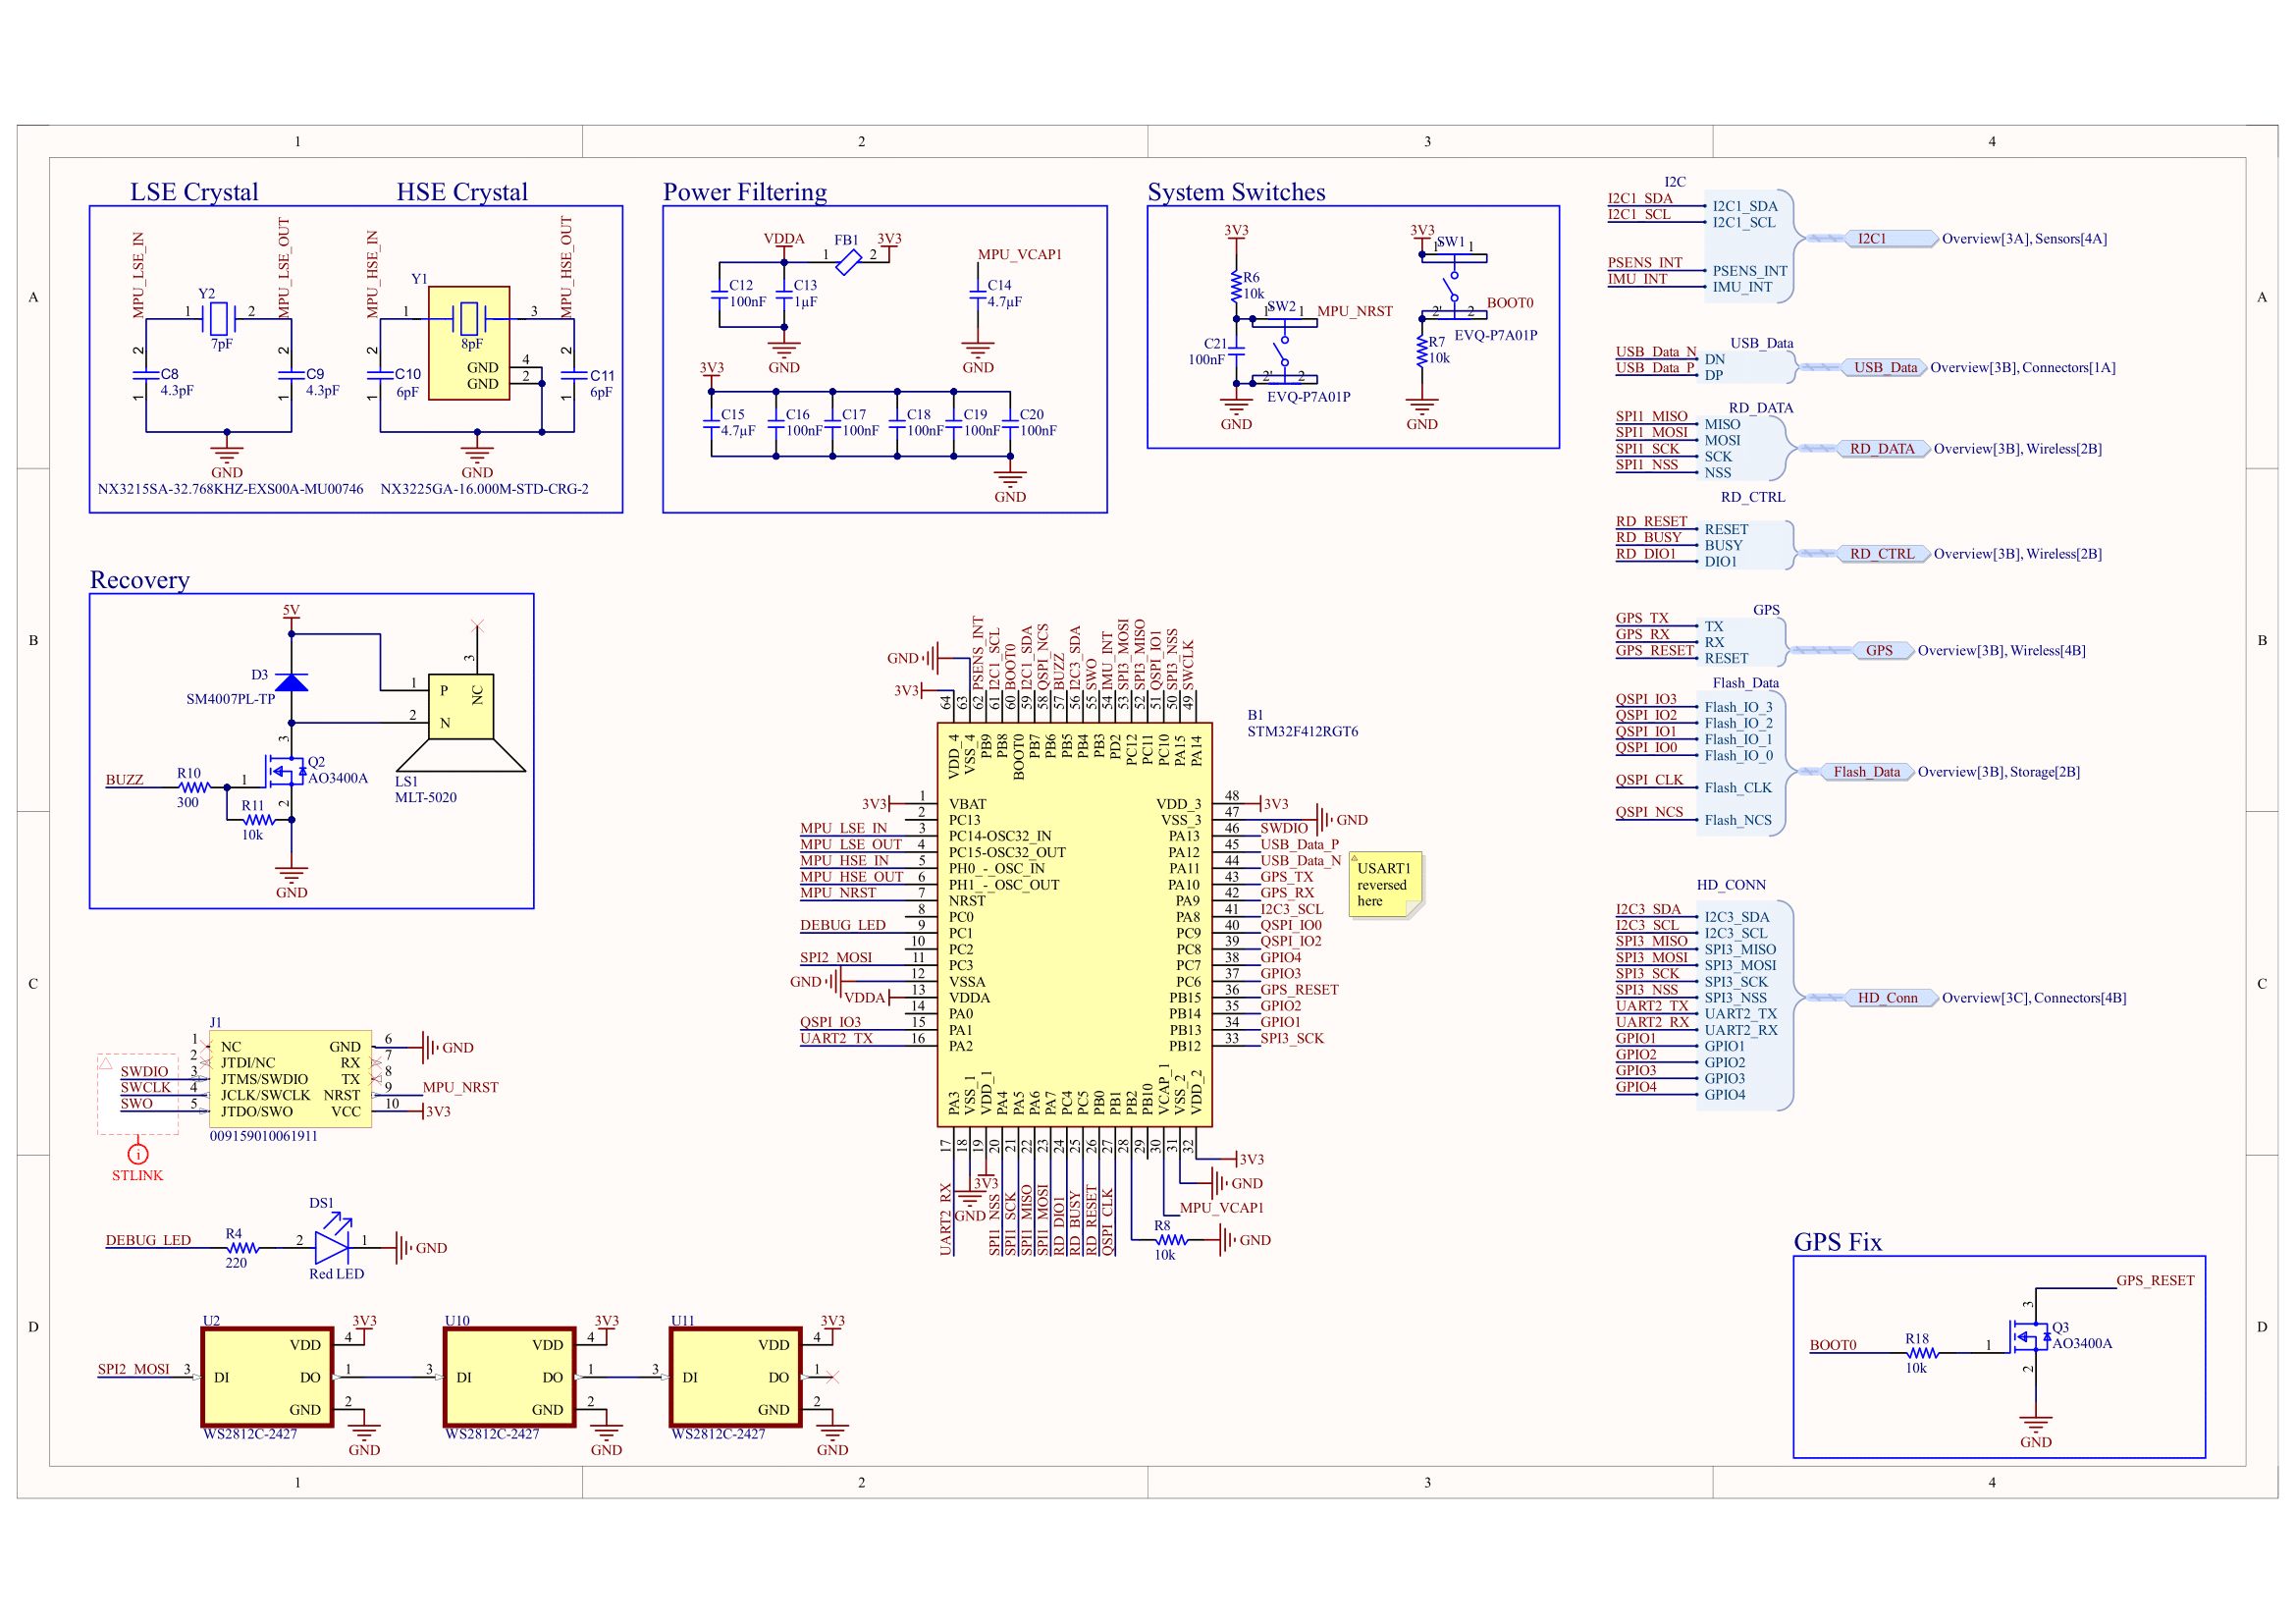Select the U2 WS2812C-2427 LED component
2296x1624 pixels.
point(267,1377)
